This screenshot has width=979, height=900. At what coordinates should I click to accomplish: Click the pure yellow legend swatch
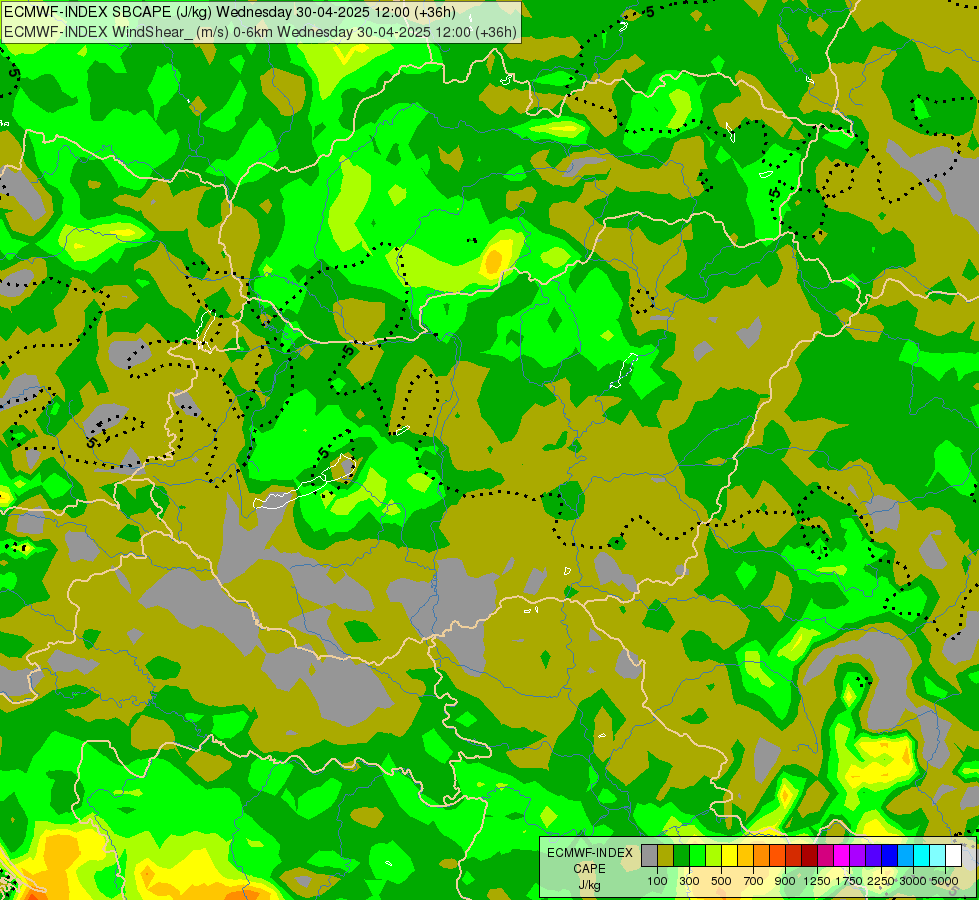[x=729, y=855]
